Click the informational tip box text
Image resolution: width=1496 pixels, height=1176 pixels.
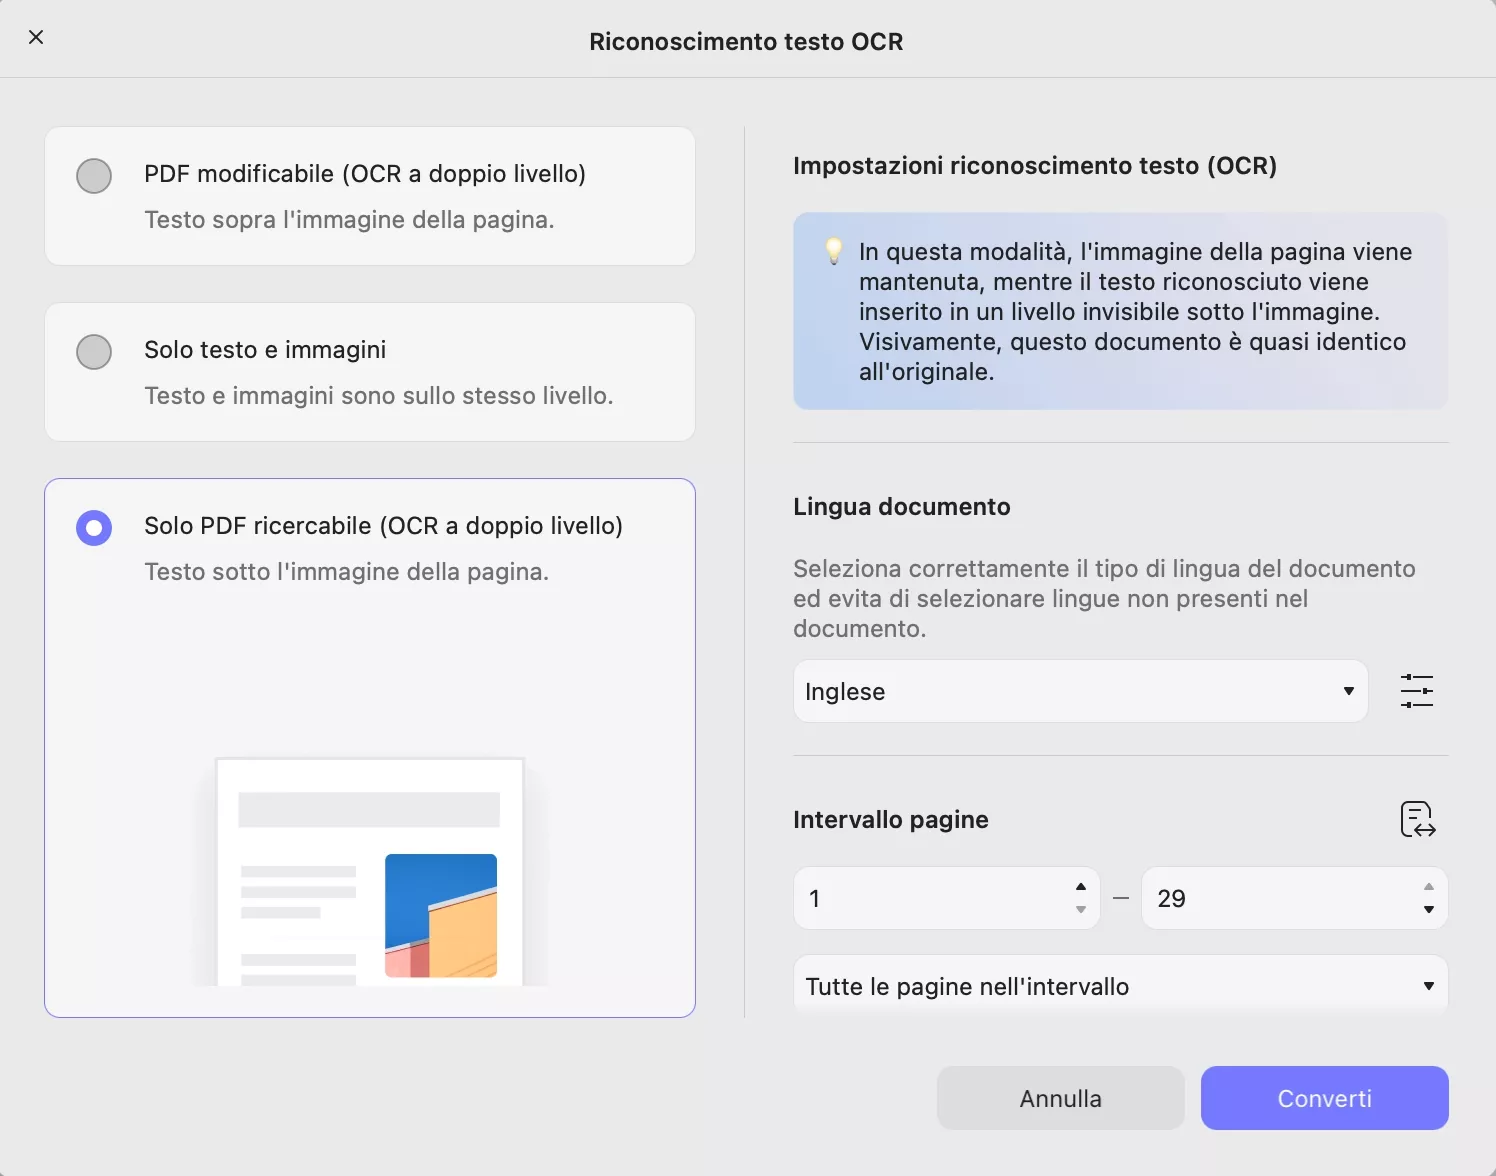point(1120,311)
